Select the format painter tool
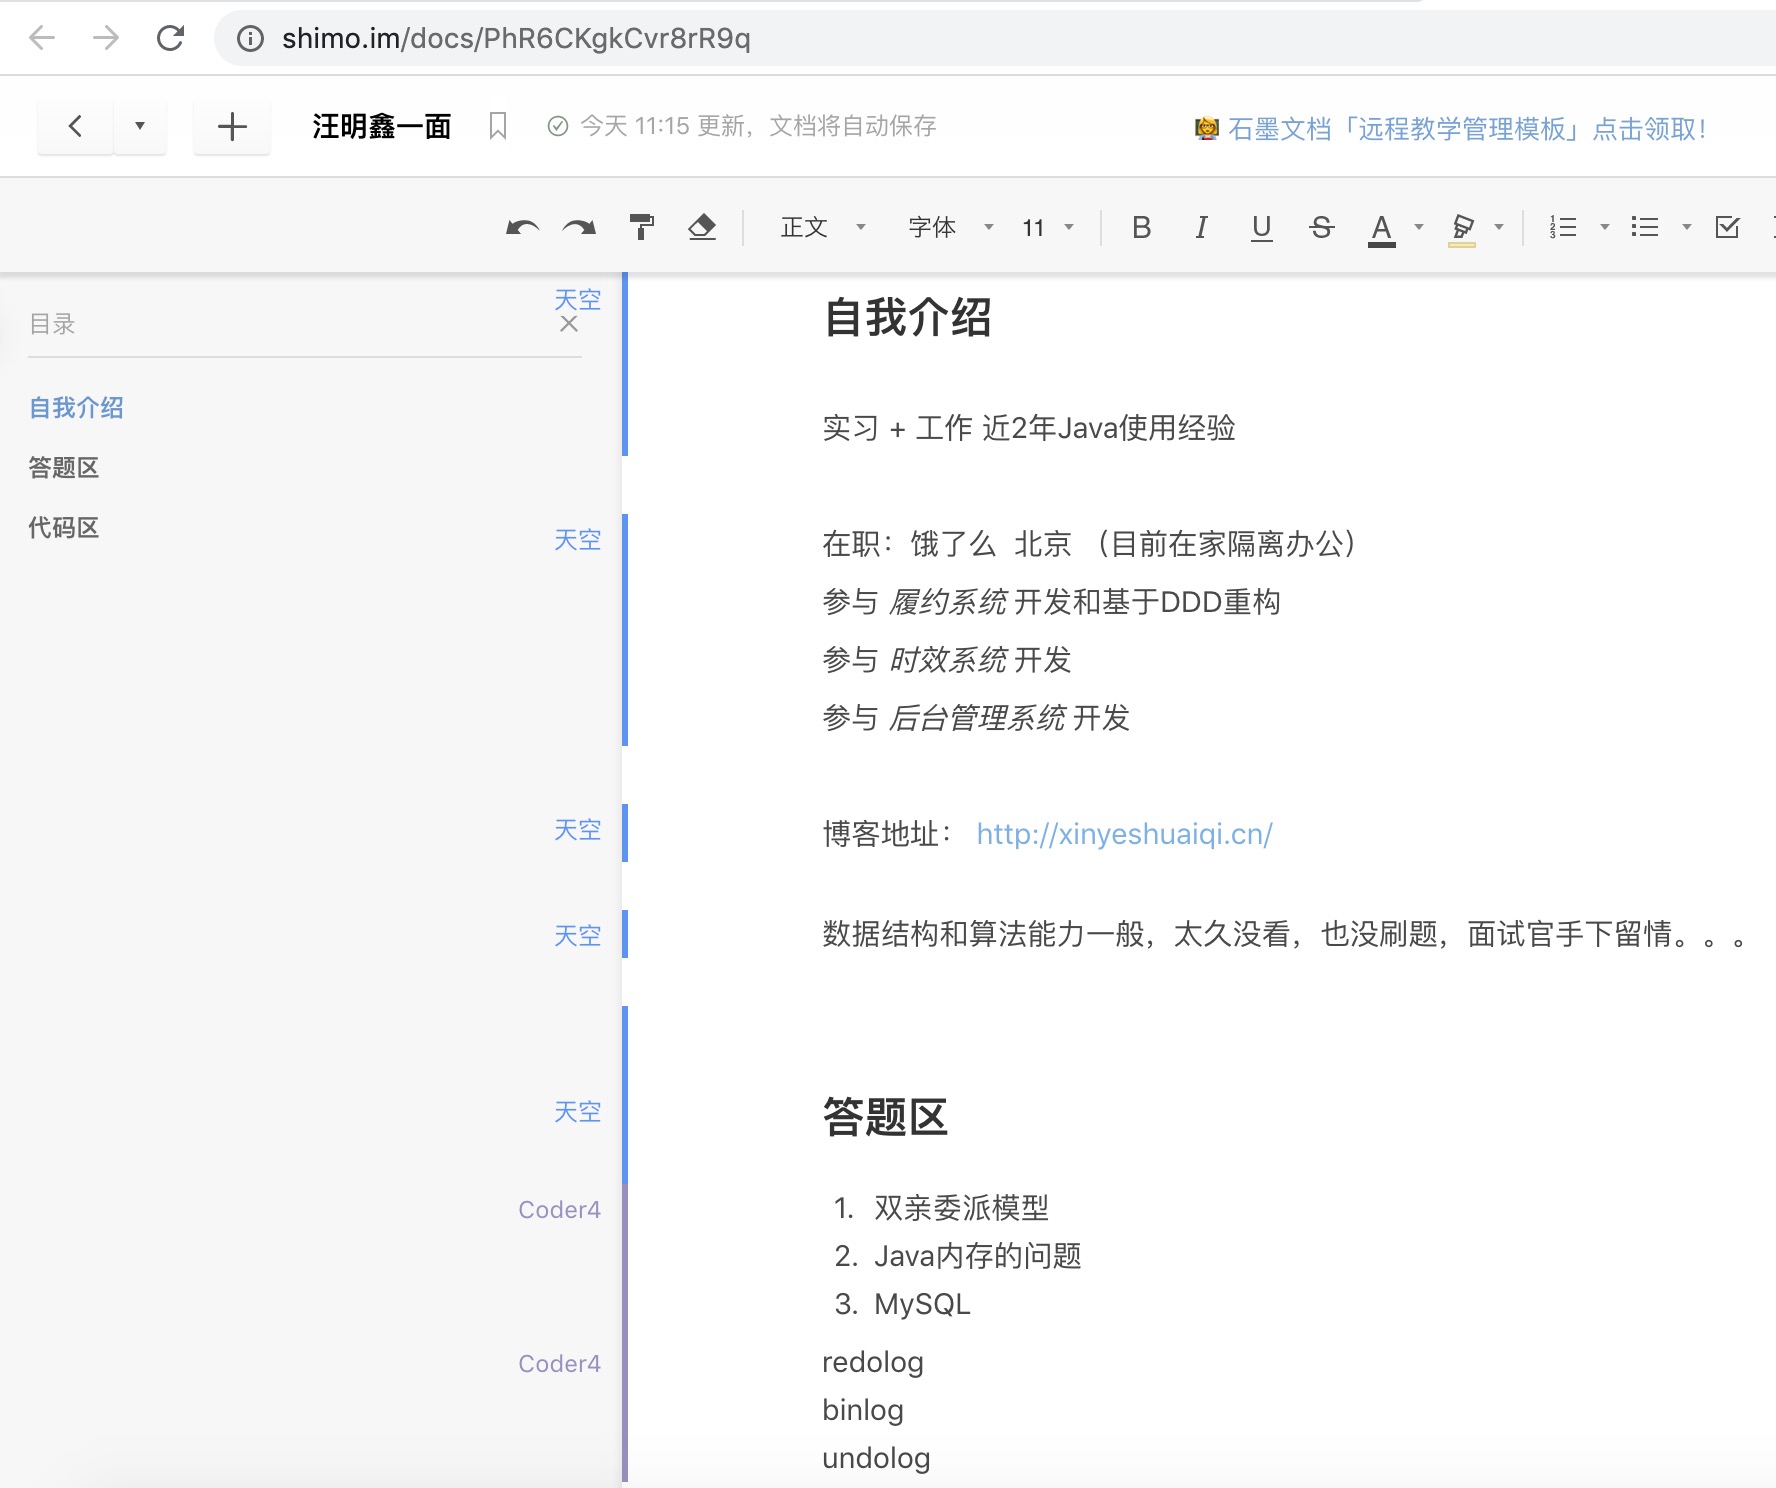 tap(641, 228)
